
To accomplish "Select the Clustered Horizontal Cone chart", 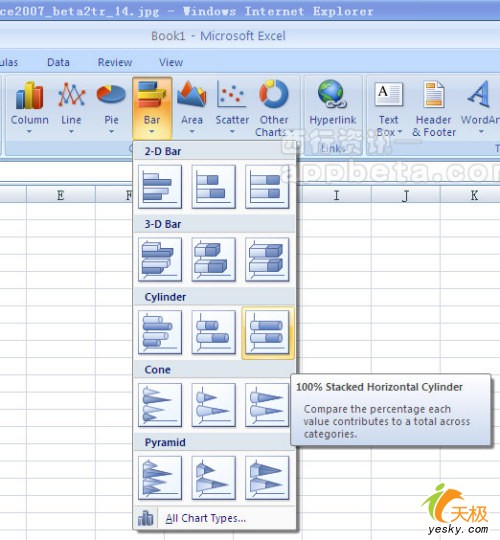I will (x=160, y=405).
